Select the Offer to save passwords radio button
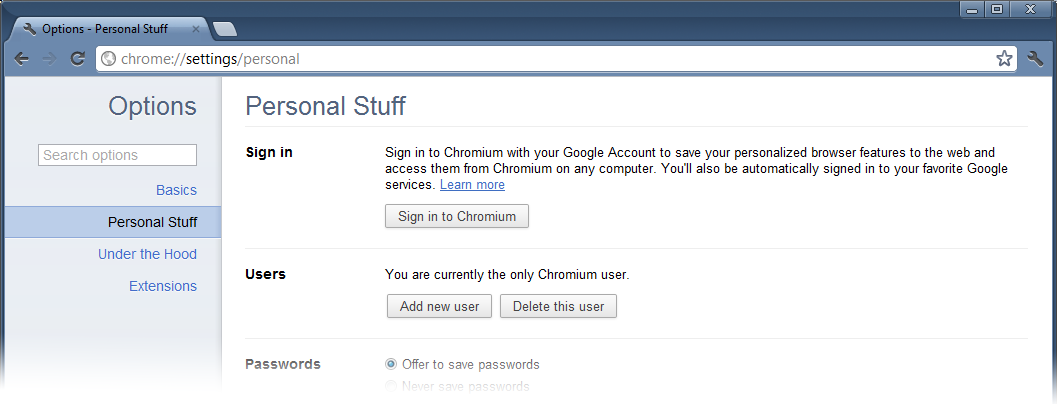 (391, 364)
